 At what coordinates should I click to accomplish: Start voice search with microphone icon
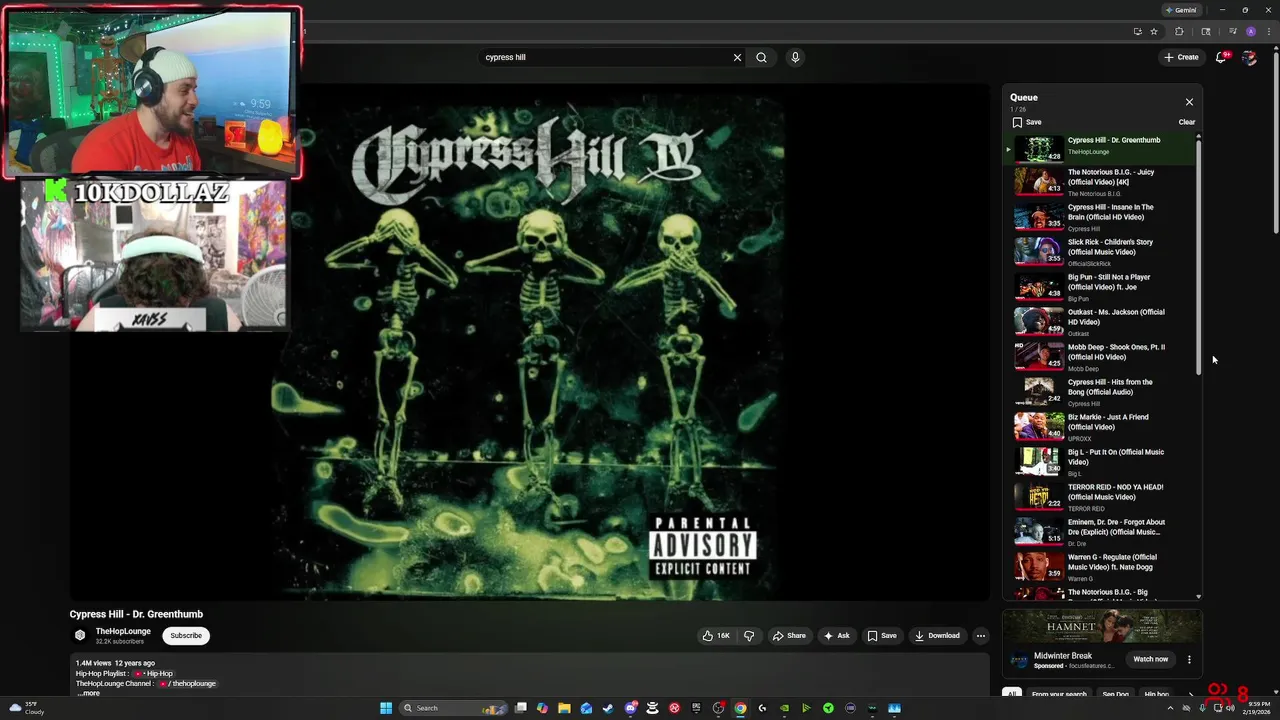click(x=795, y=57)
